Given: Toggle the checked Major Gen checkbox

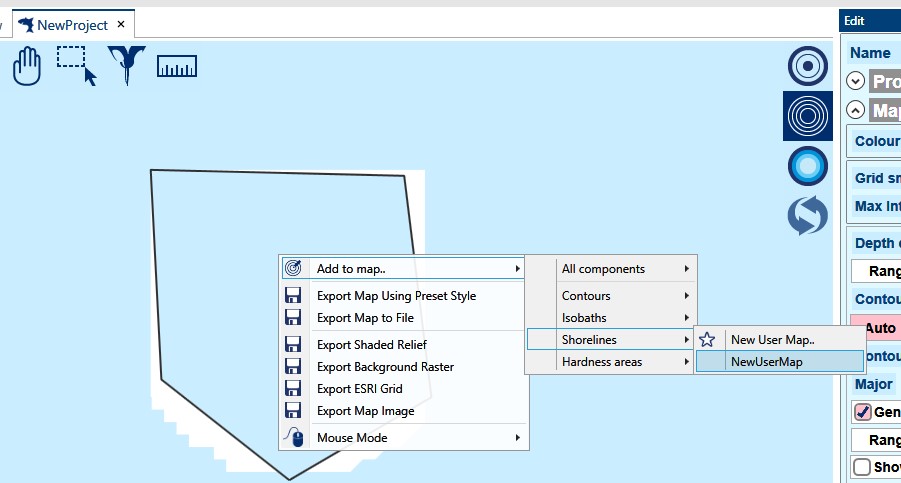Looking at the screenshot, I should coord(862,412).
